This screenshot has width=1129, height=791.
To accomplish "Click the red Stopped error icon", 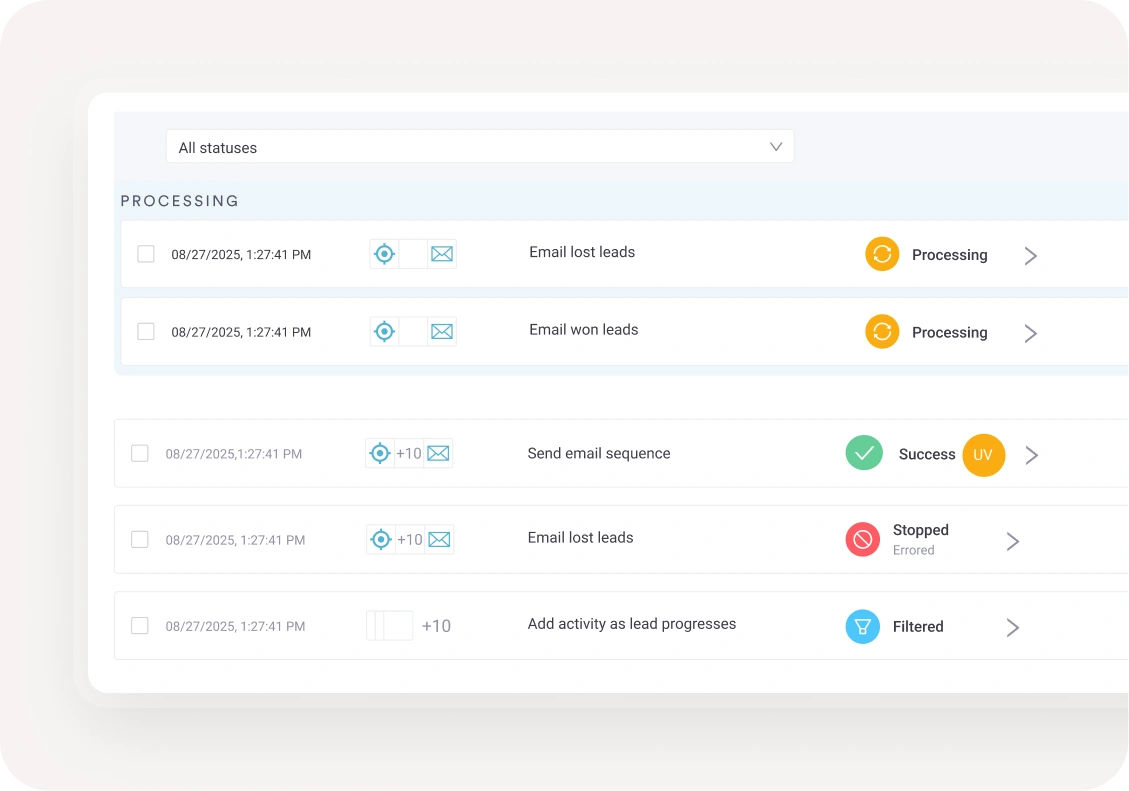I will [x=862, y=540].
